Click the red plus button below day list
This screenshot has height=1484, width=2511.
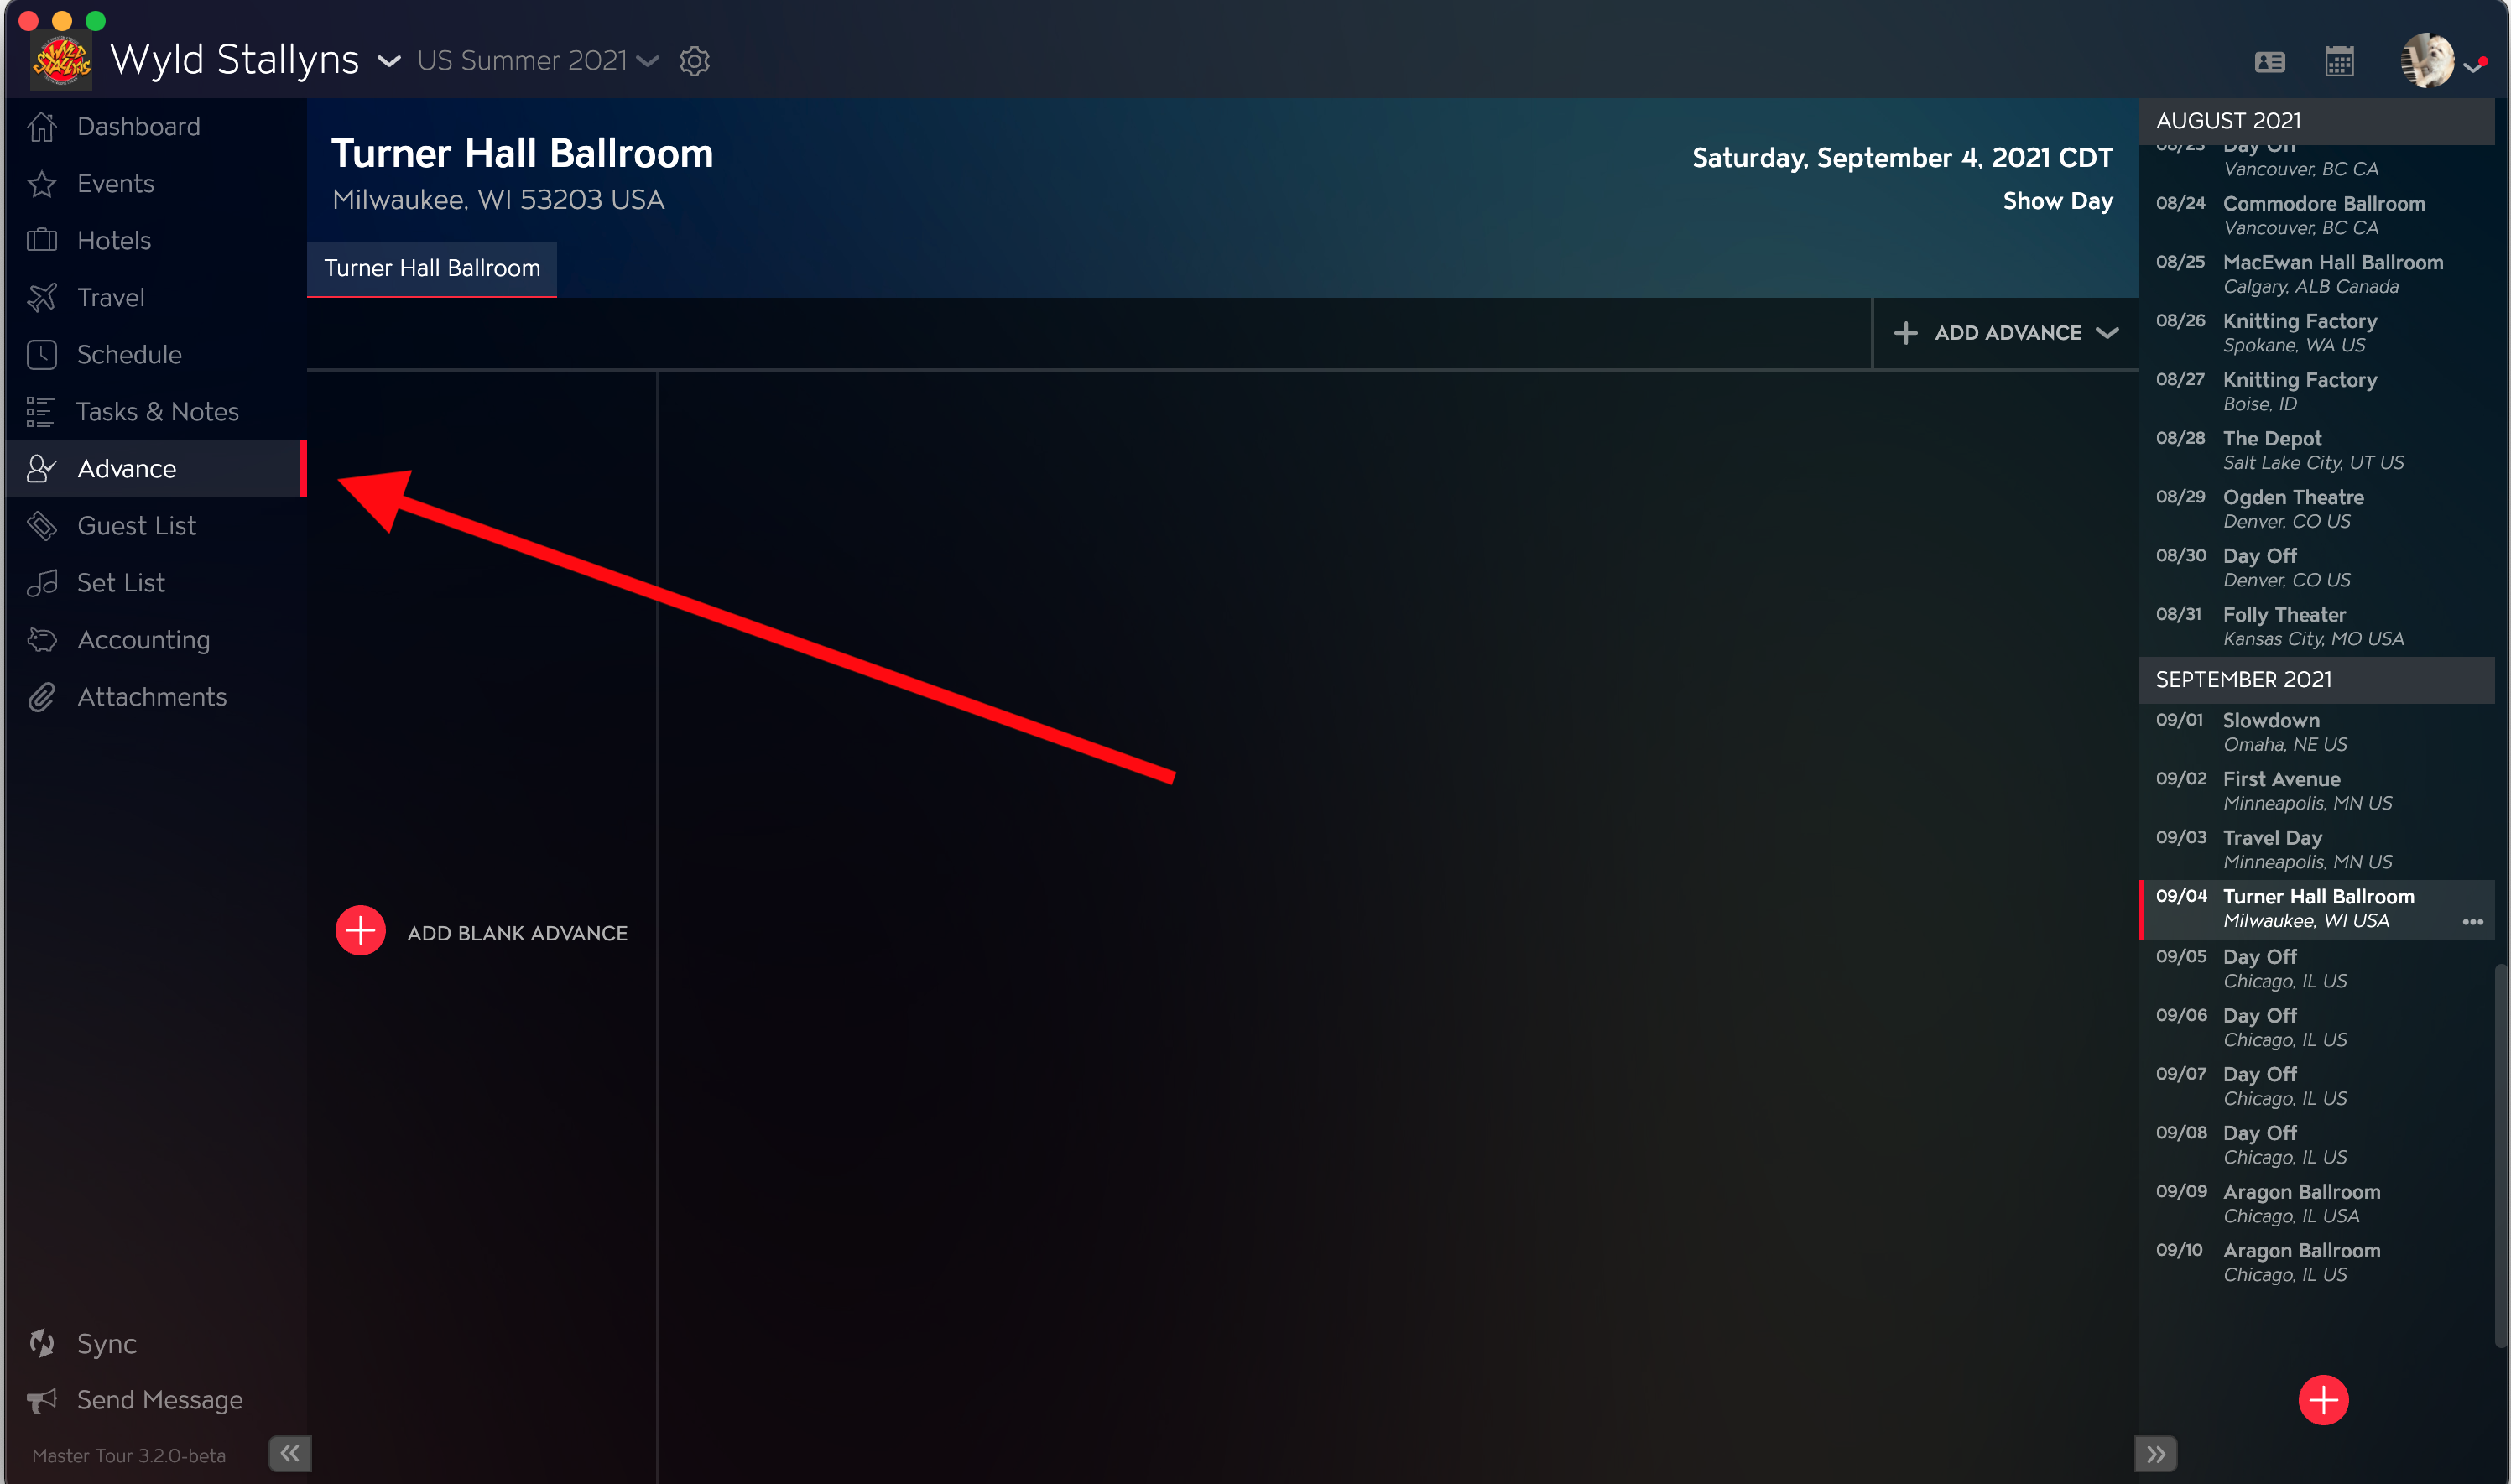click(2322, 1399)
